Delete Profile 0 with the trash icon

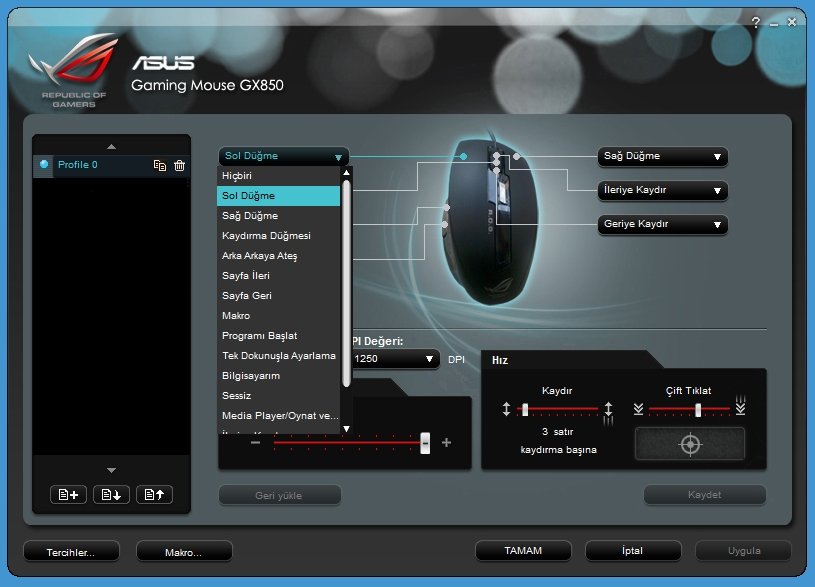point(180,165)
